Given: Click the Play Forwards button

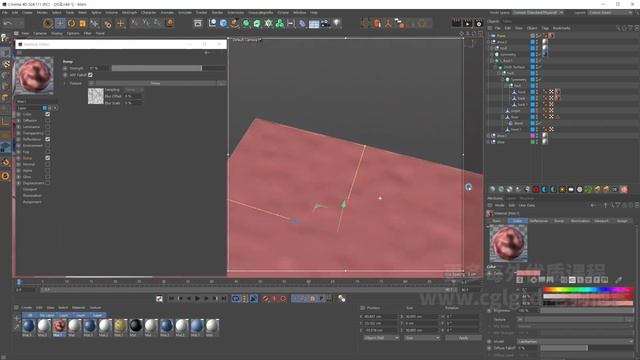Looking at the screenshot, I should click(198, 299).
